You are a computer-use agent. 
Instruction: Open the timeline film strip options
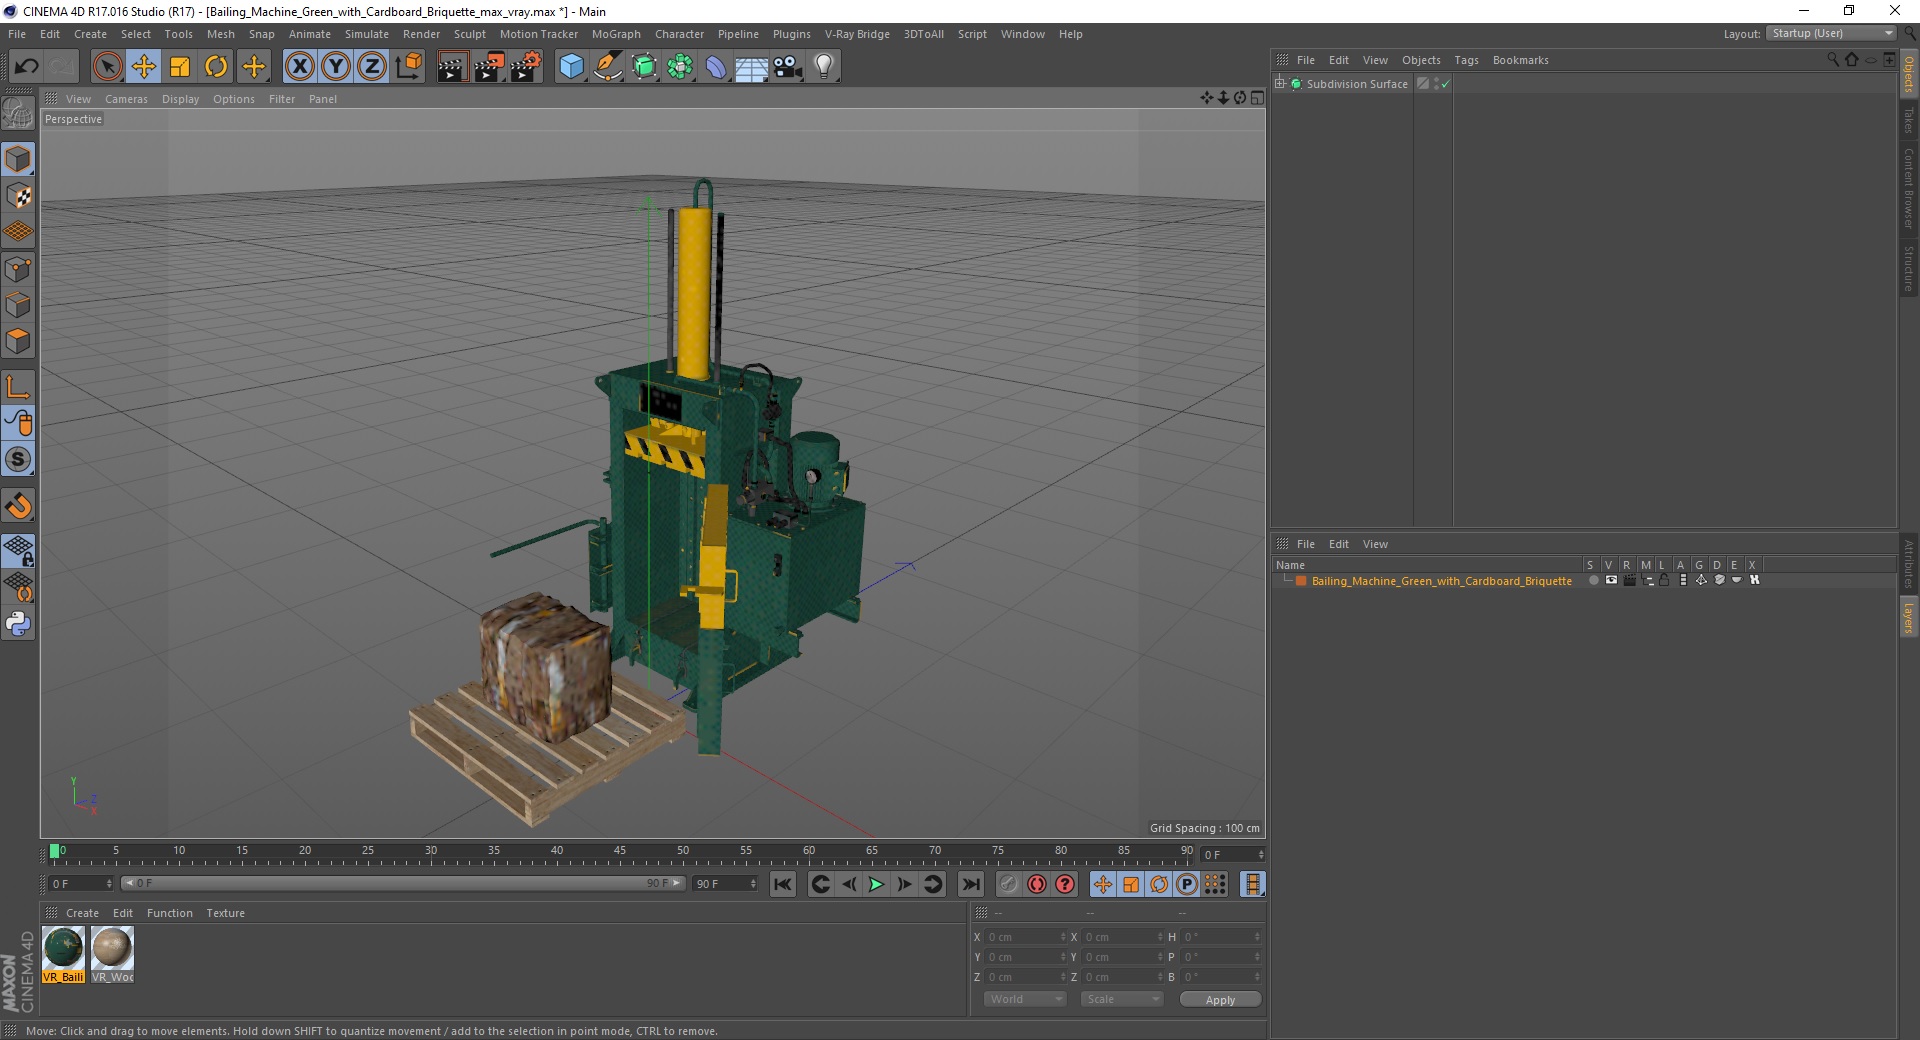click(1252, 884)
